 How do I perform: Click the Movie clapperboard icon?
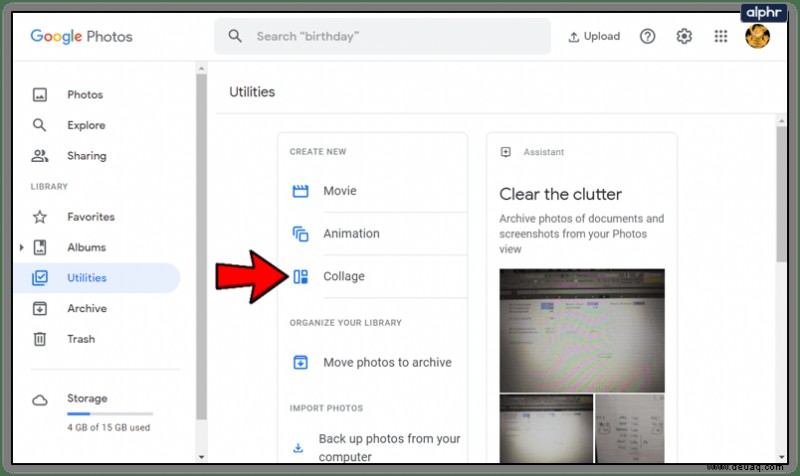(301, 191)
